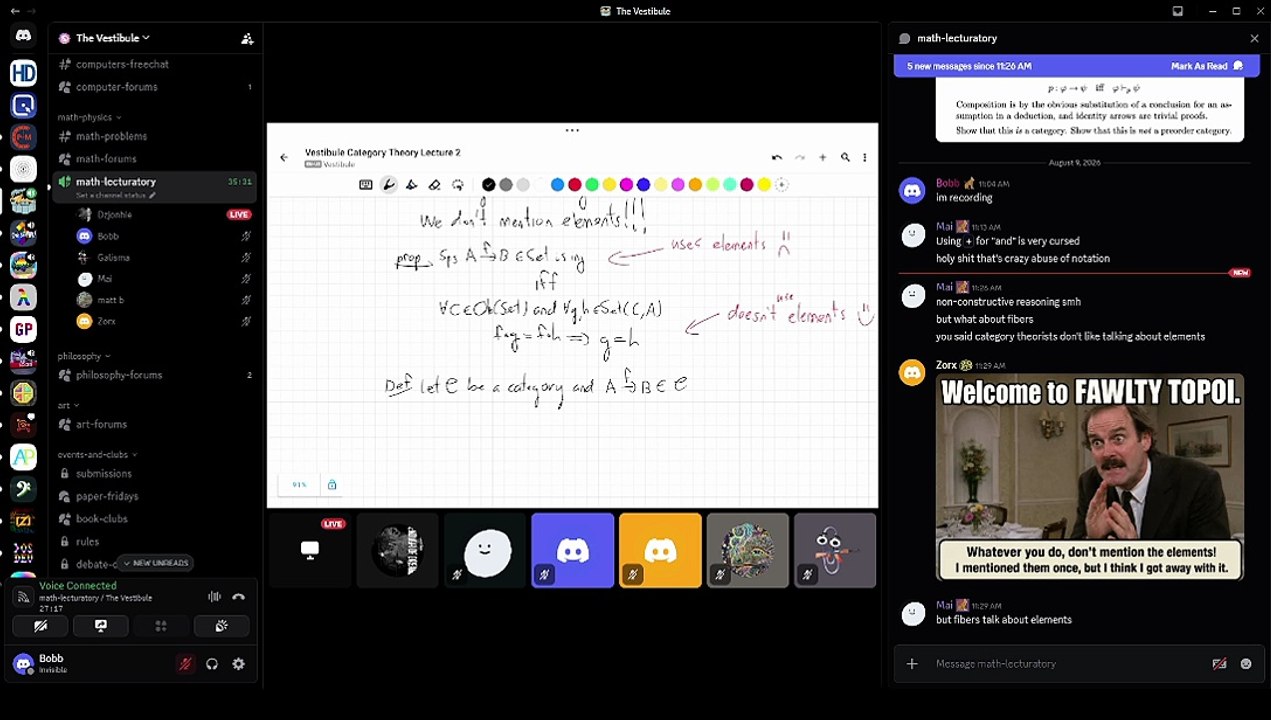Image resolution: width=1271 pixels, height=720 pixels.
Task: Collapse the math-physics category
Action: [89, 117]
